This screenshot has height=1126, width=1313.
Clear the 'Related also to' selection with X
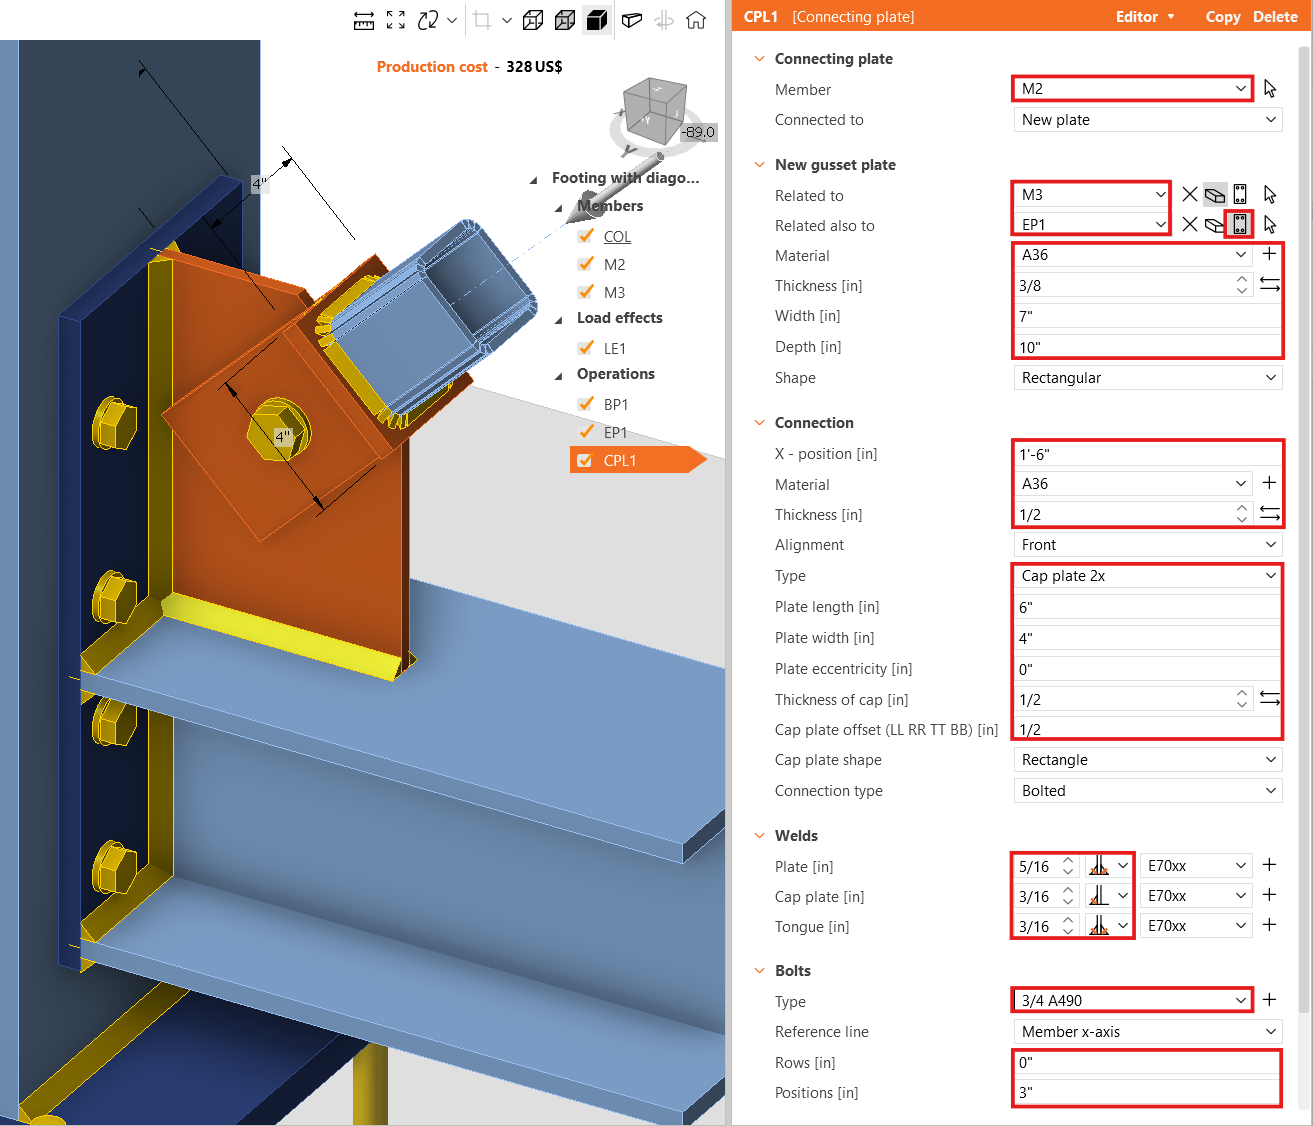pyautogui.click(x=1190, y=225)
